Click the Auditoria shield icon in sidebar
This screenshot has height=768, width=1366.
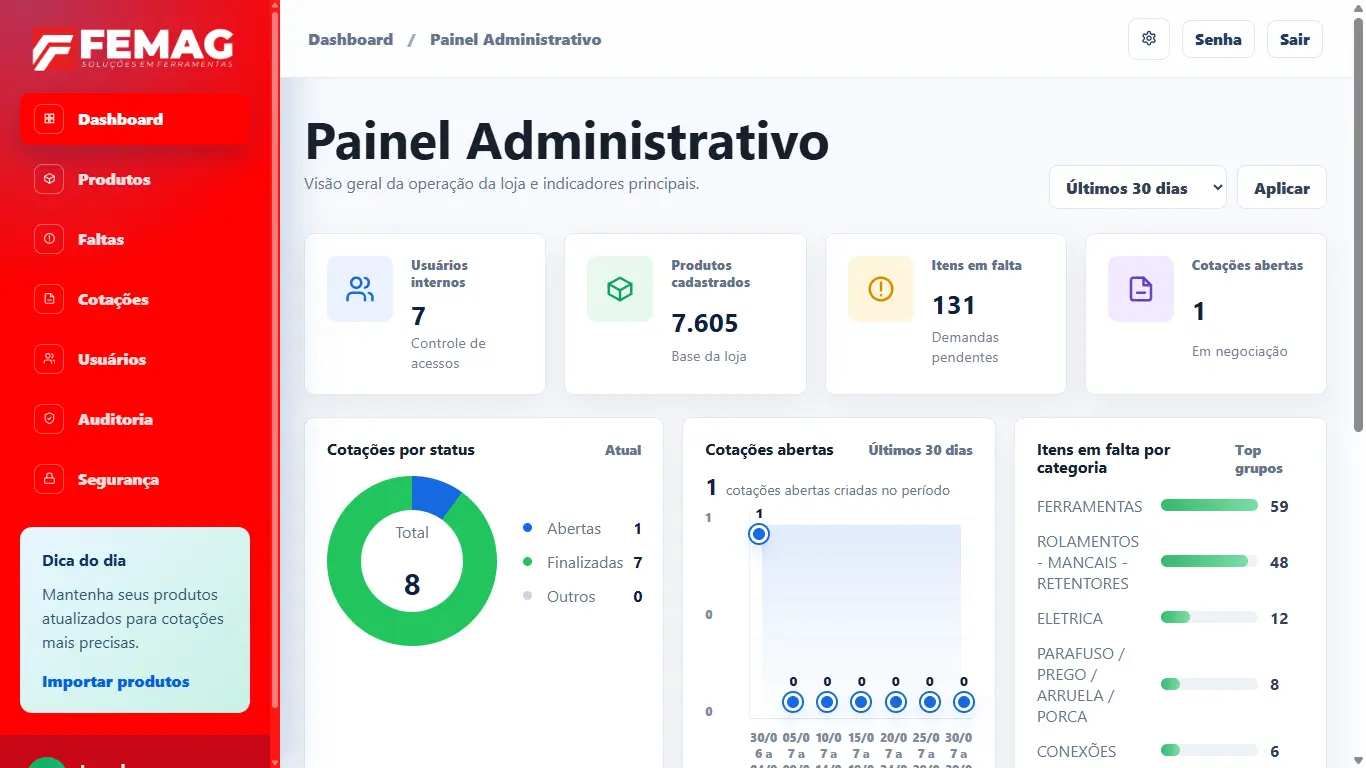coord(49,419)
